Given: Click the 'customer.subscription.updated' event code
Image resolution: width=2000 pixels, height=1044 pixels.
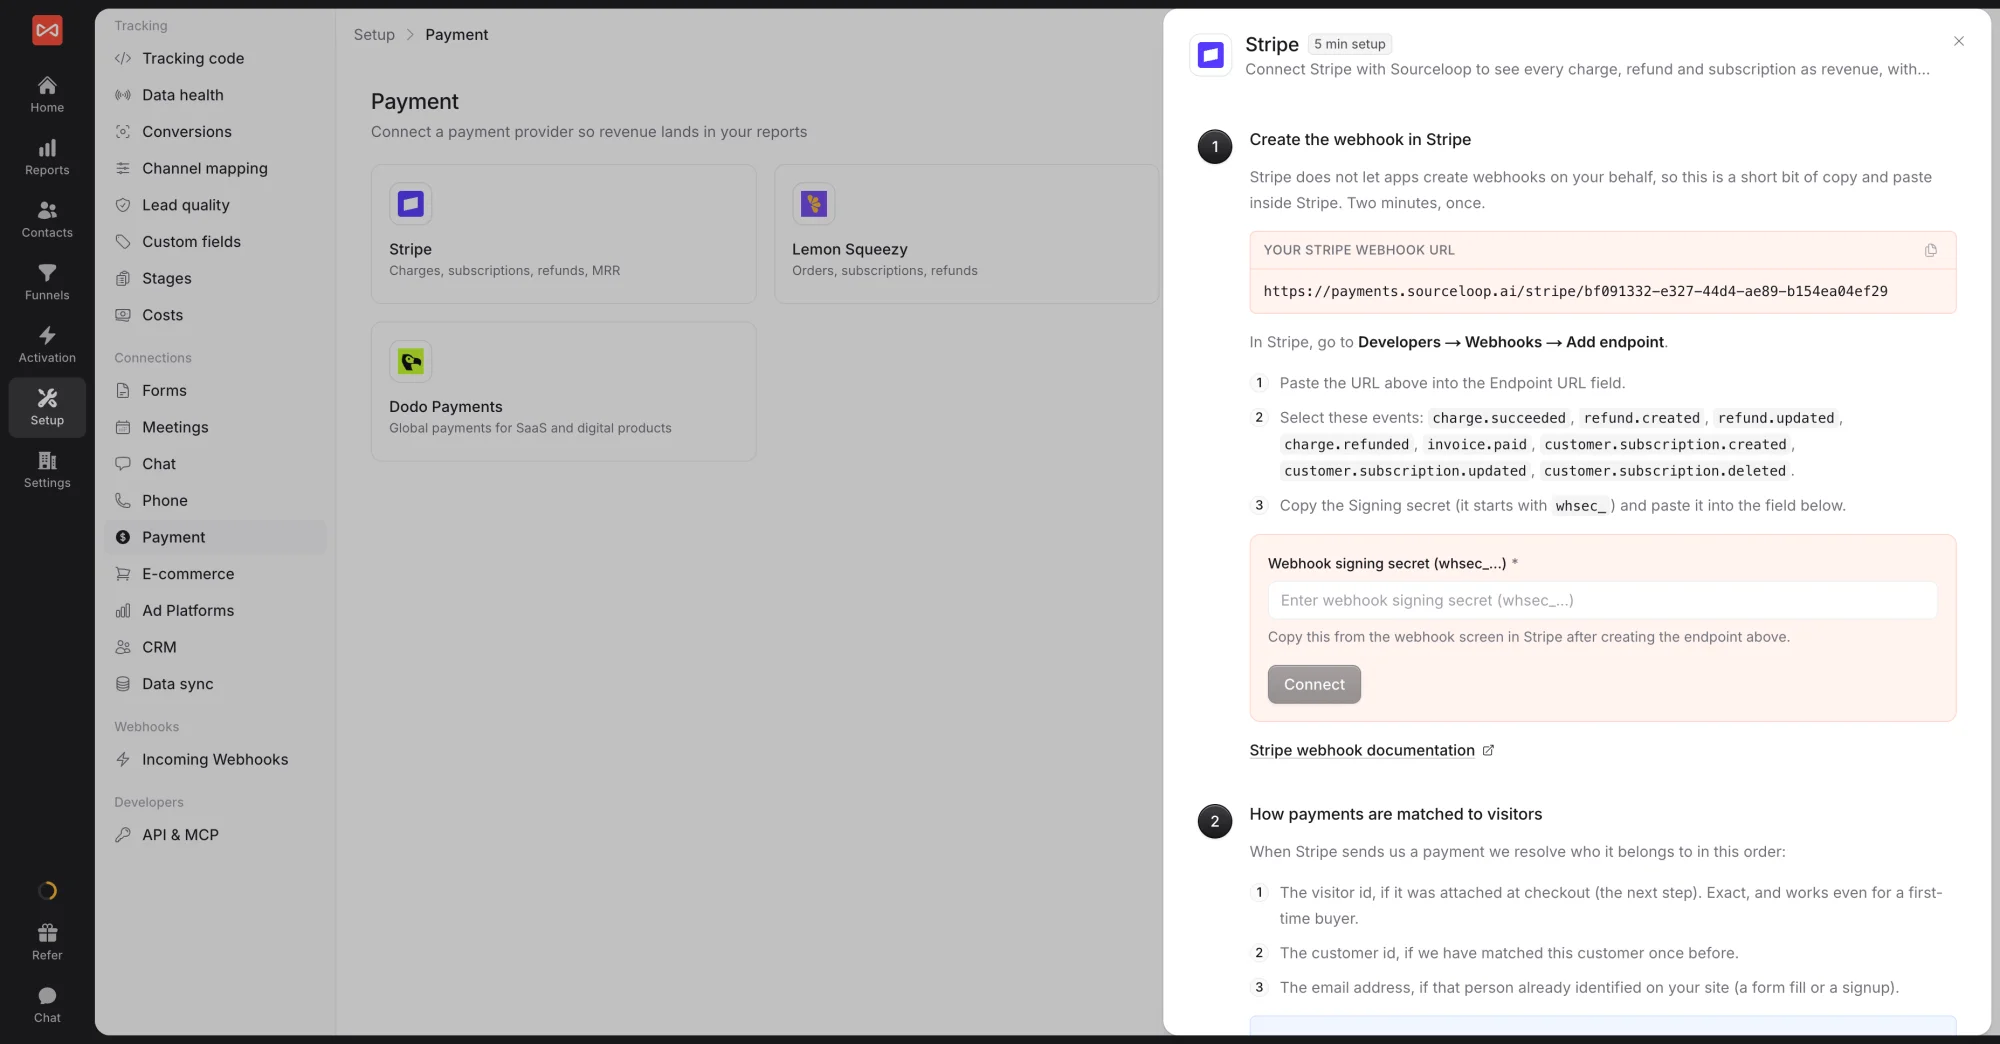Looking at the screenshot, I should click(x=1404, y=471).
